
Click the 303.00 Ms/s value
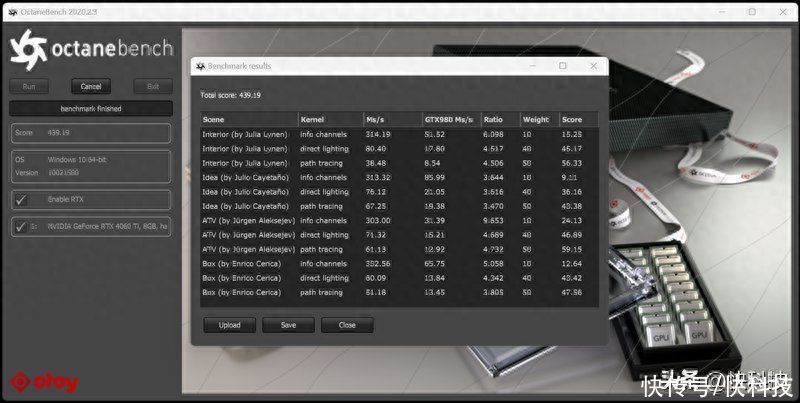click(378, 221)
